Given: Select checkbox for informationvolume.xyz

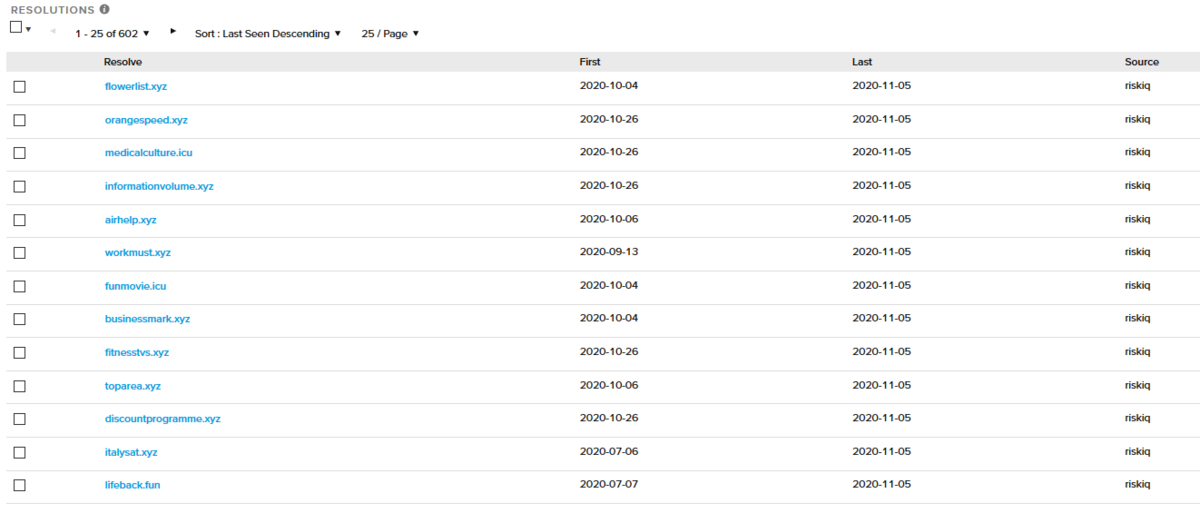Looking at the screenshot, I should tap(20, 187).
